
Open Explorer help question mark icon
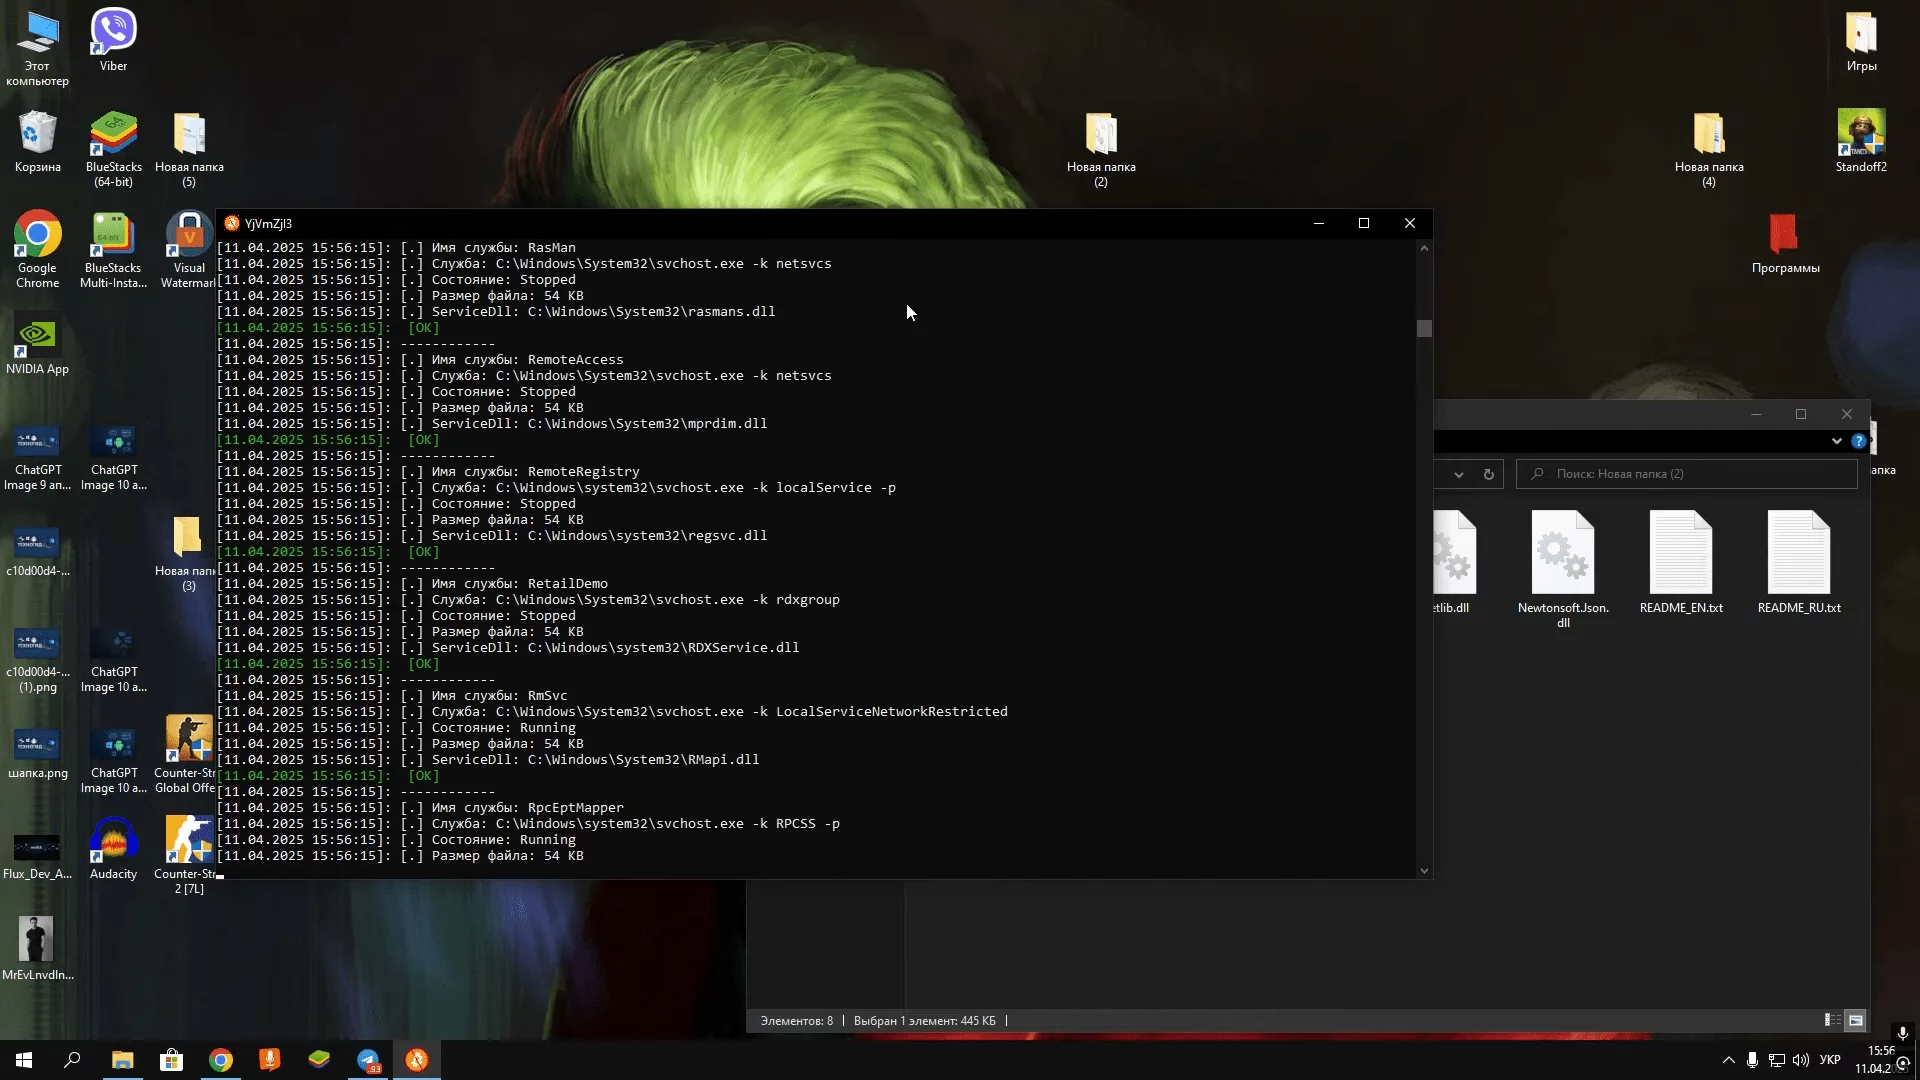pos(1858,441)
